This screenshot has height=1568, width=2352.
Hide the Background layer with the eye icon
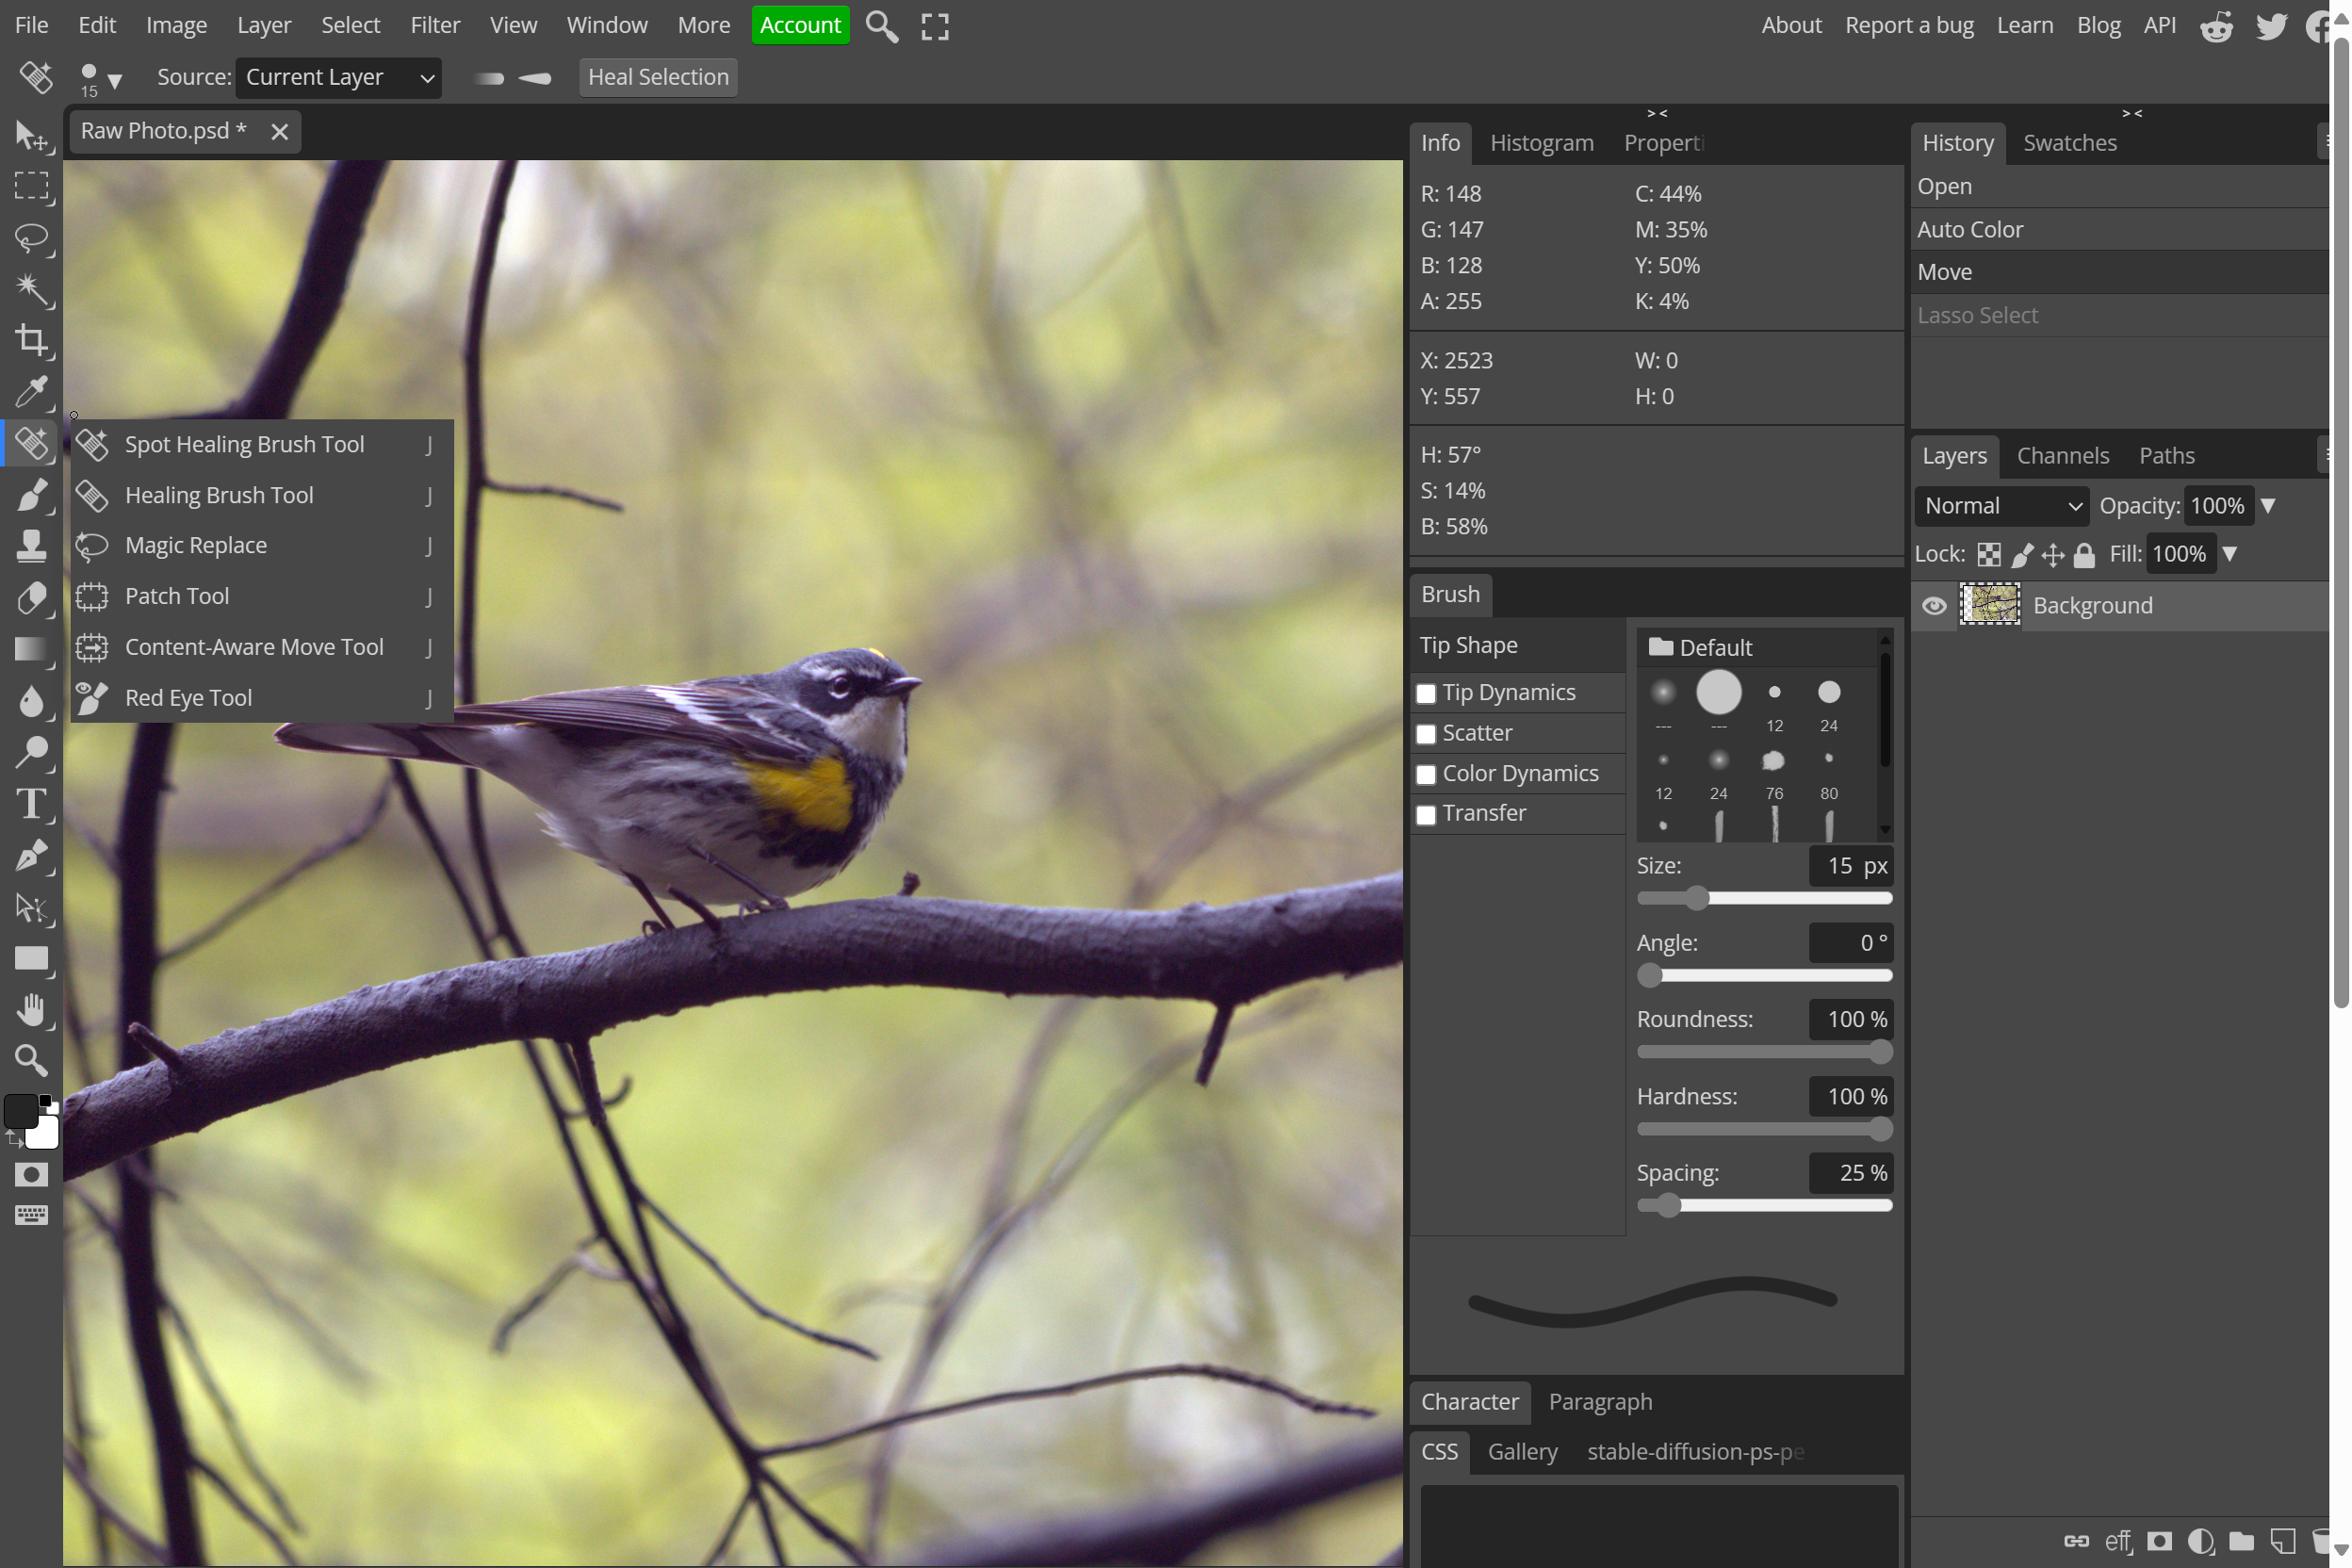pyautogui.click(x=1934, y=606)
